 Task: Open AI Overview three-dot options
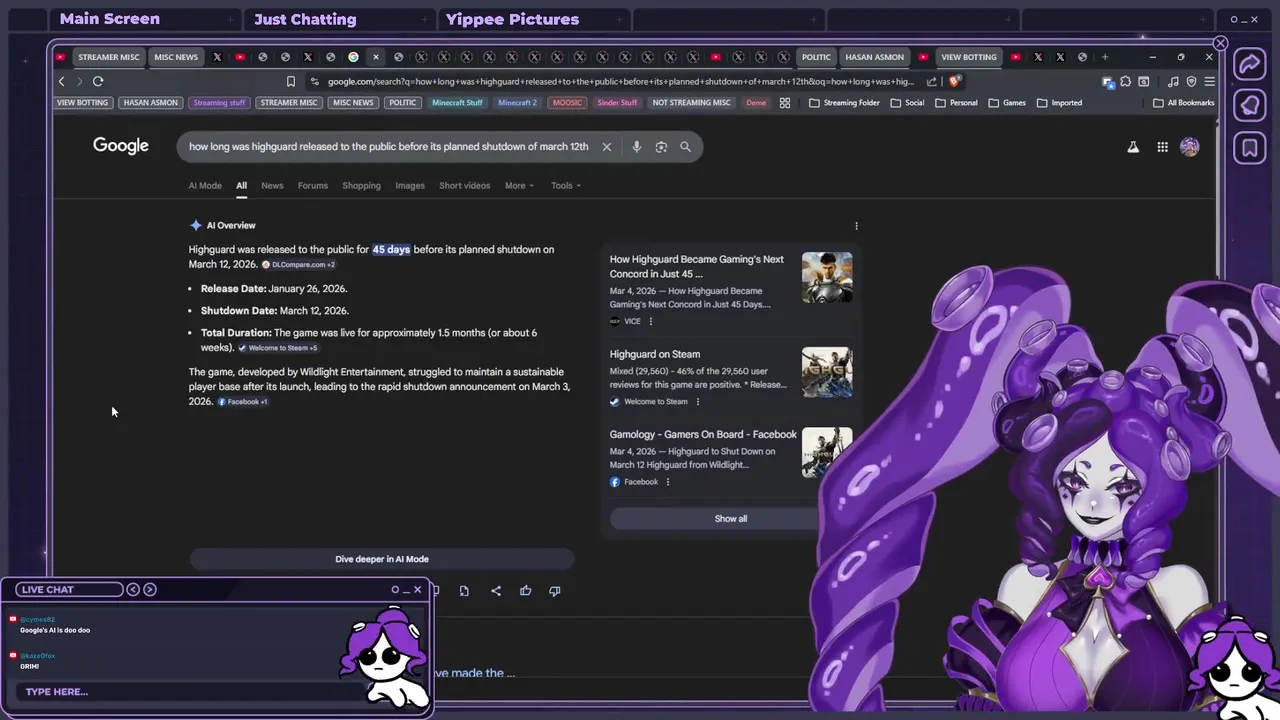856,226
